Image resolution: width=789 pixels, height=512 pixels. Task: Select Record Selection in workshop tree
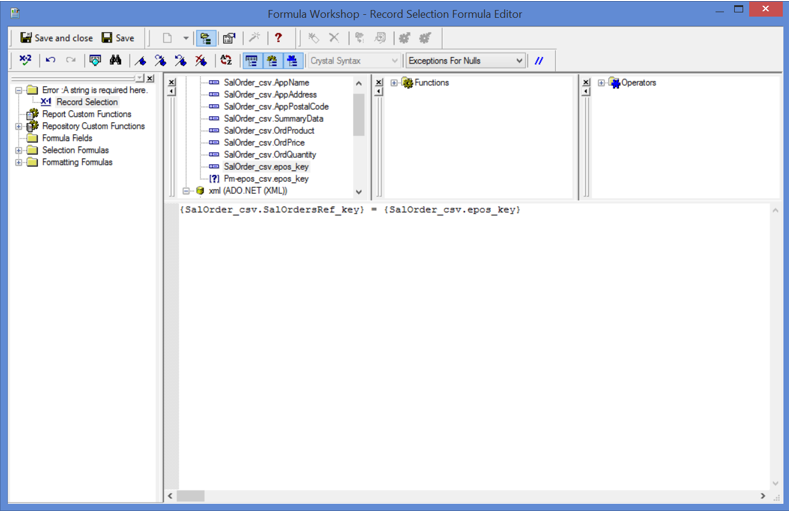[x=86, y=102]
